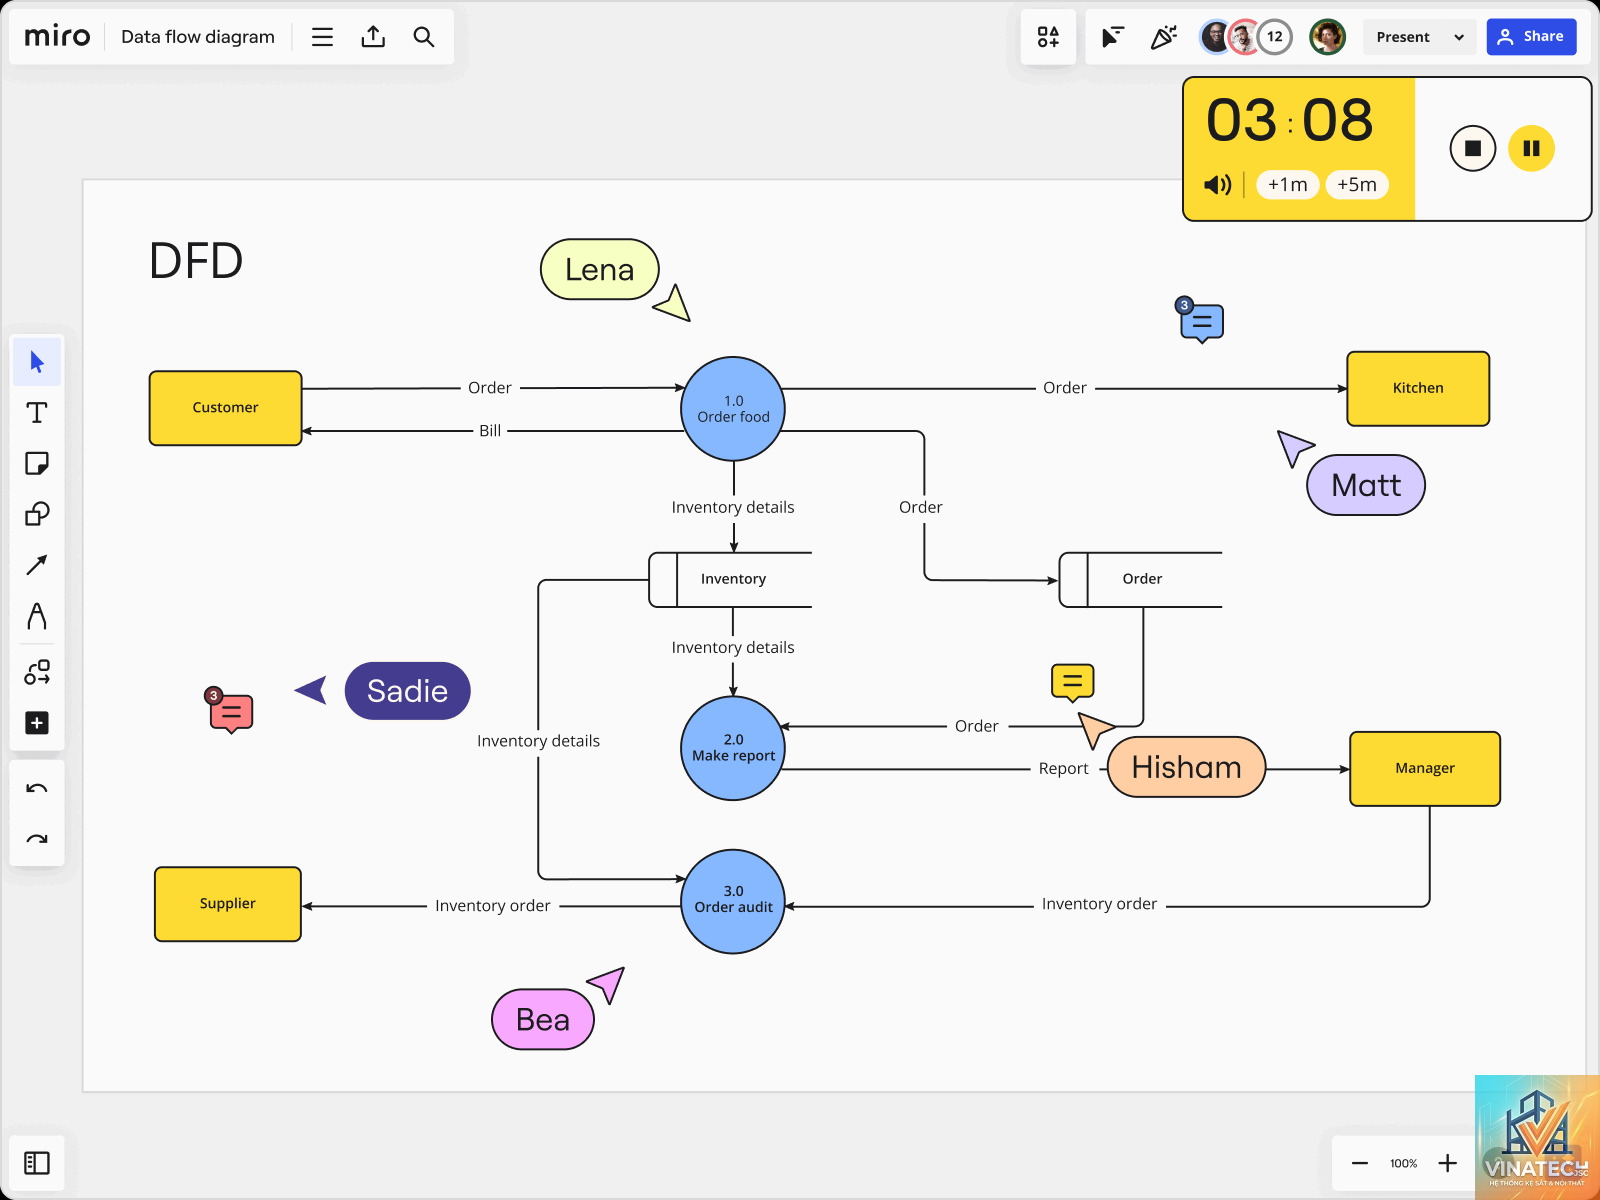Click the Undo arrow
Image resolution: width=1600 pixels, height=1200 pixels.
point(37,789)
